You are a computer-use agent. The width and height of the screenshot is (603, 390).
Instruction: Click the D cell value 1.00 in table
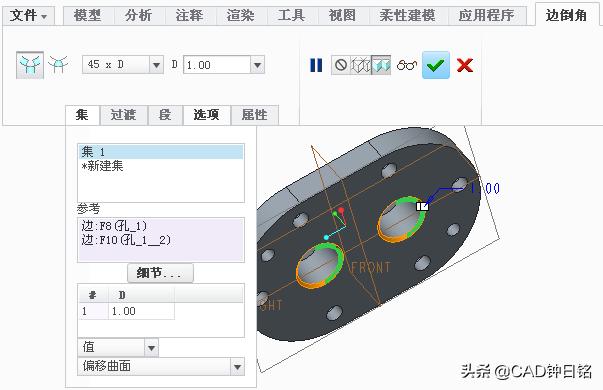[x=141, y=311]
